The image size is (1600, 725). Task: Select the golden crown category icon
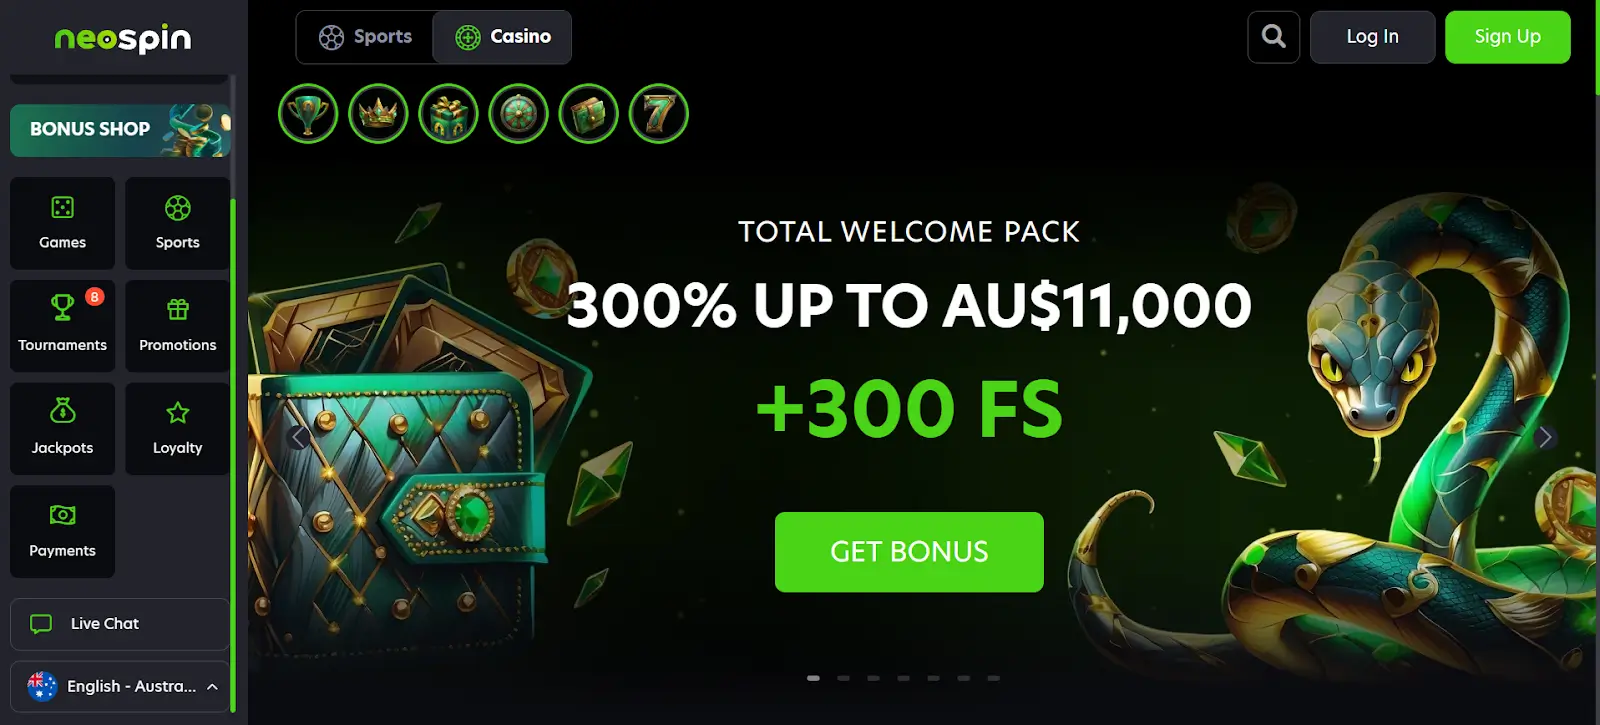[378, 113]
